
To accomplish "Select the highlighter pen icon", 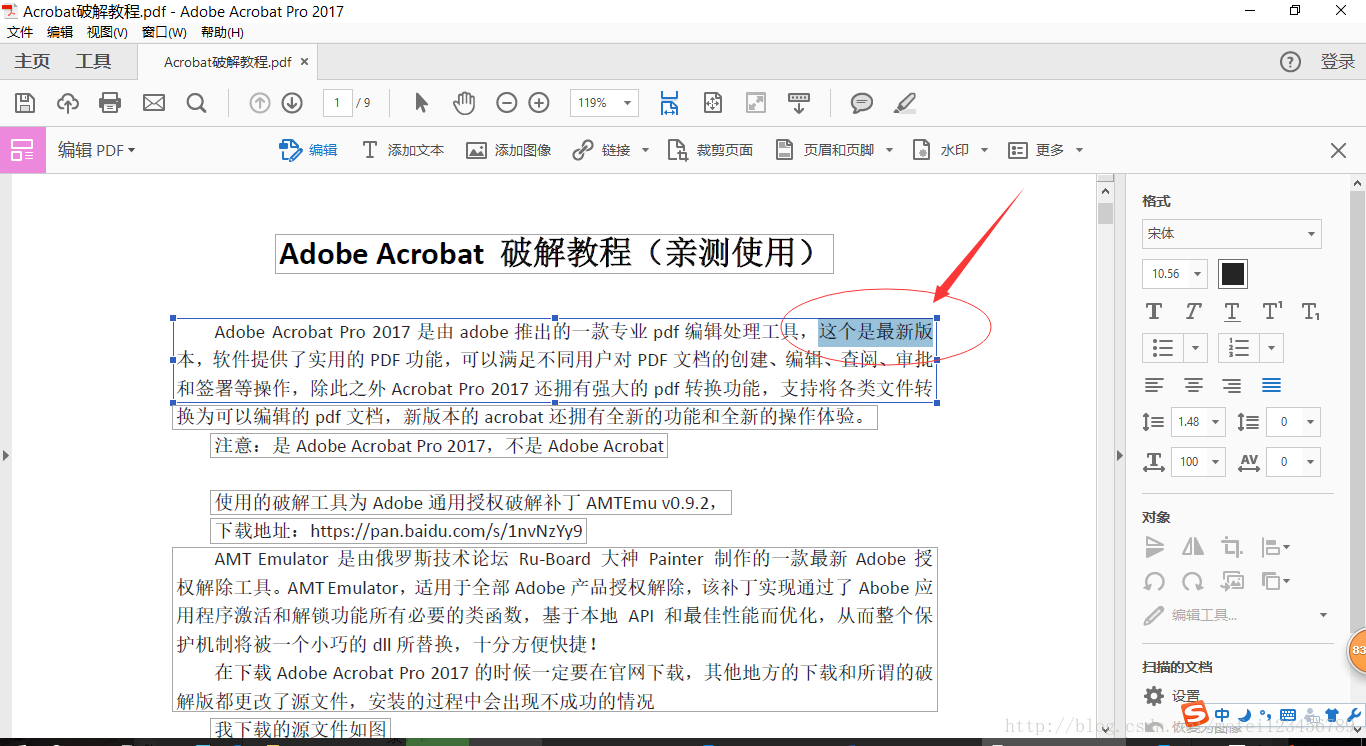I will pos(905,103).
